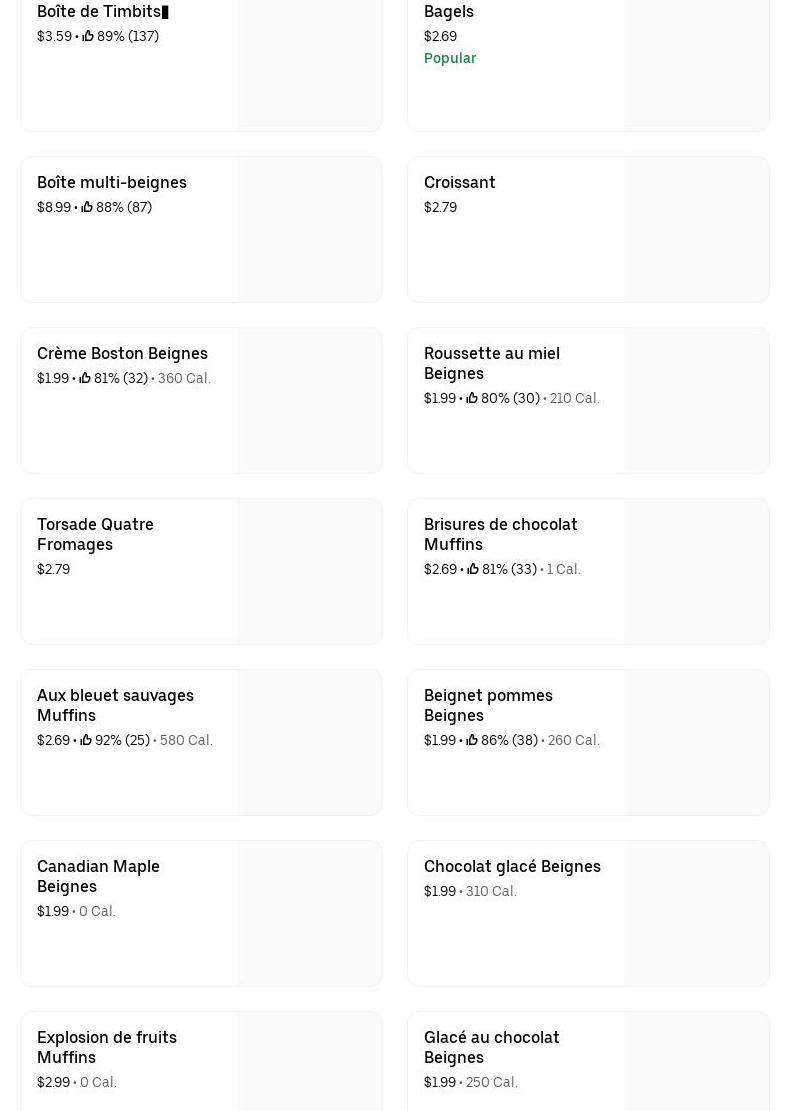Open Canadian Maple Beignes item

click(x=98, y=876)
